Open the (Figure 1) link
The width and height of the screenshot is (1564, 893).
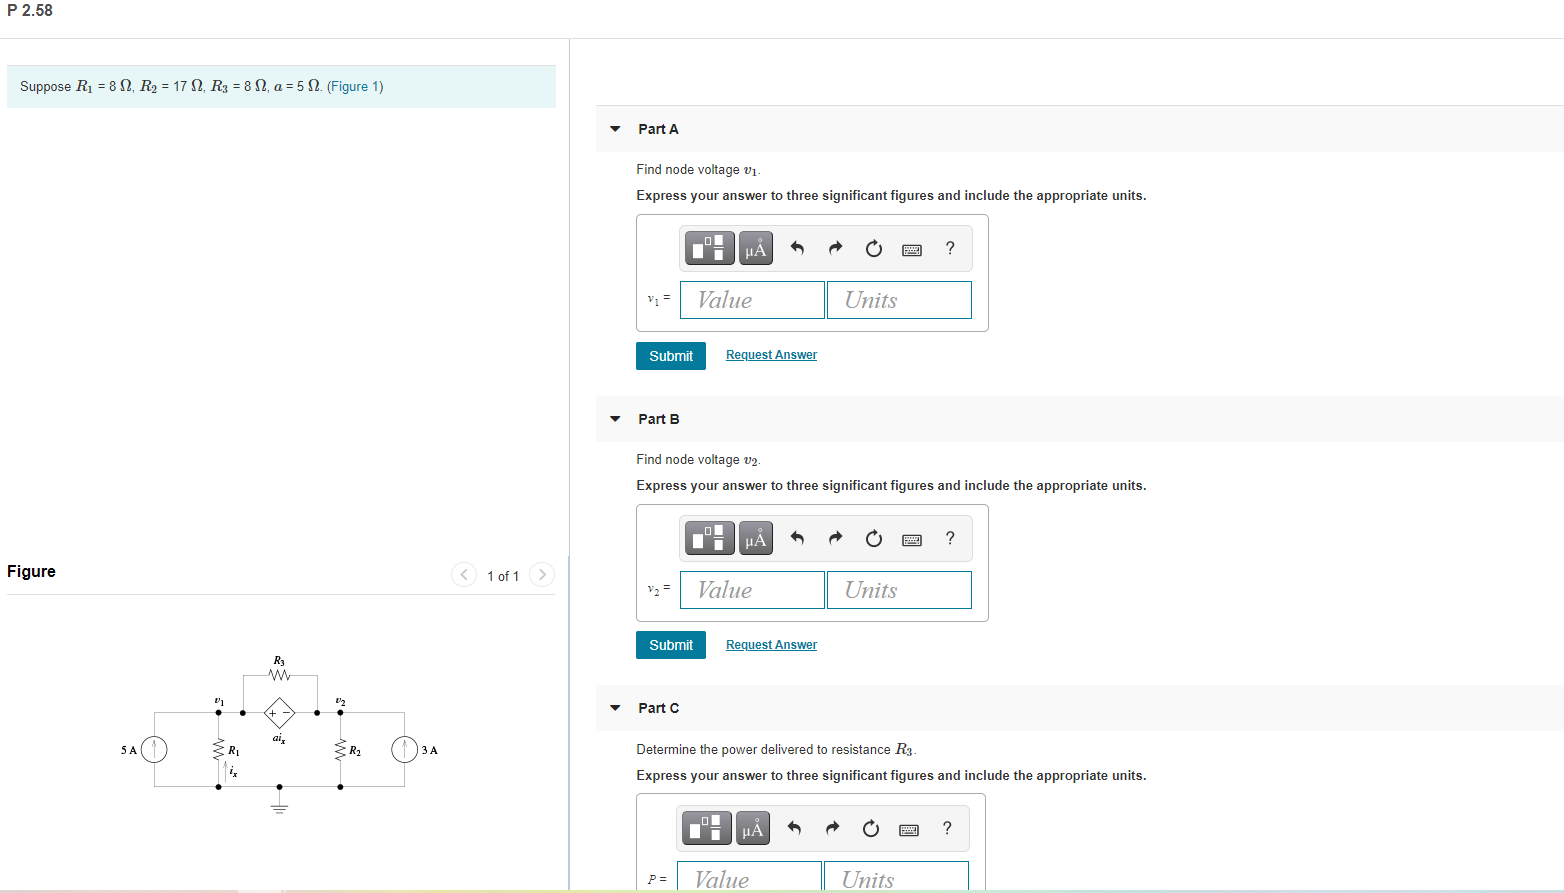pyautogui.click(x=355, y=86)
